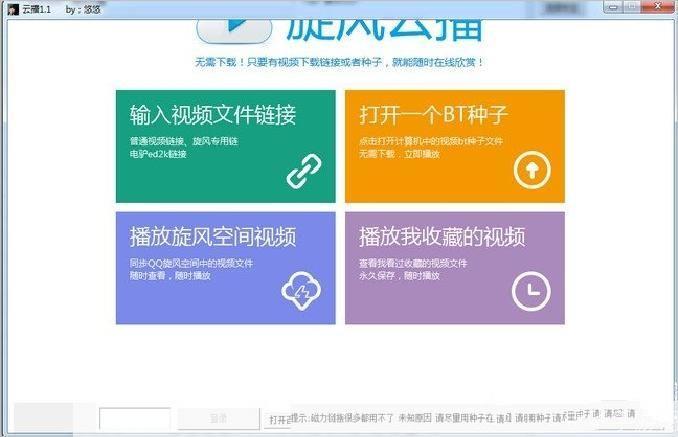
Task: Click the greyed button beside the bottom input box
Action: coord(218,418)
